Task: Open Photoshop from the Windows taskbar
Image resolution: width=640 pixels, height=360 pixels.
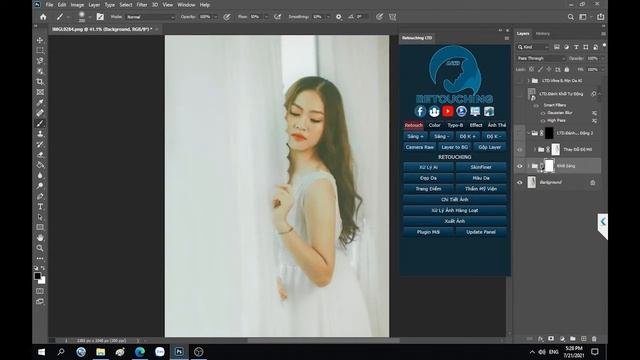Action: click(179, 351)
